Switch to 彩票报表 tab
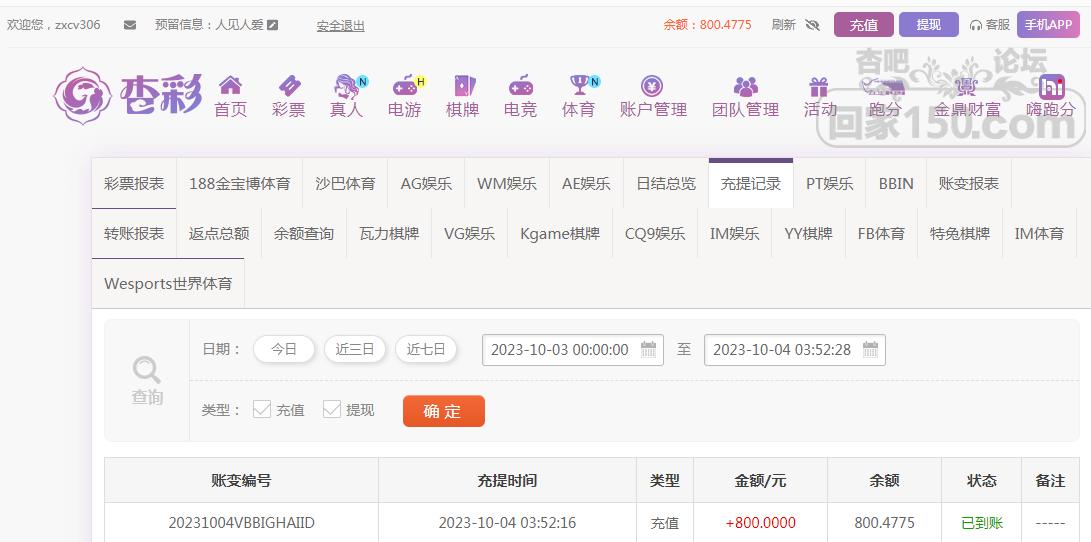Image resolution: width=1091 pixels, height=542 pixels. pos(134,184)
